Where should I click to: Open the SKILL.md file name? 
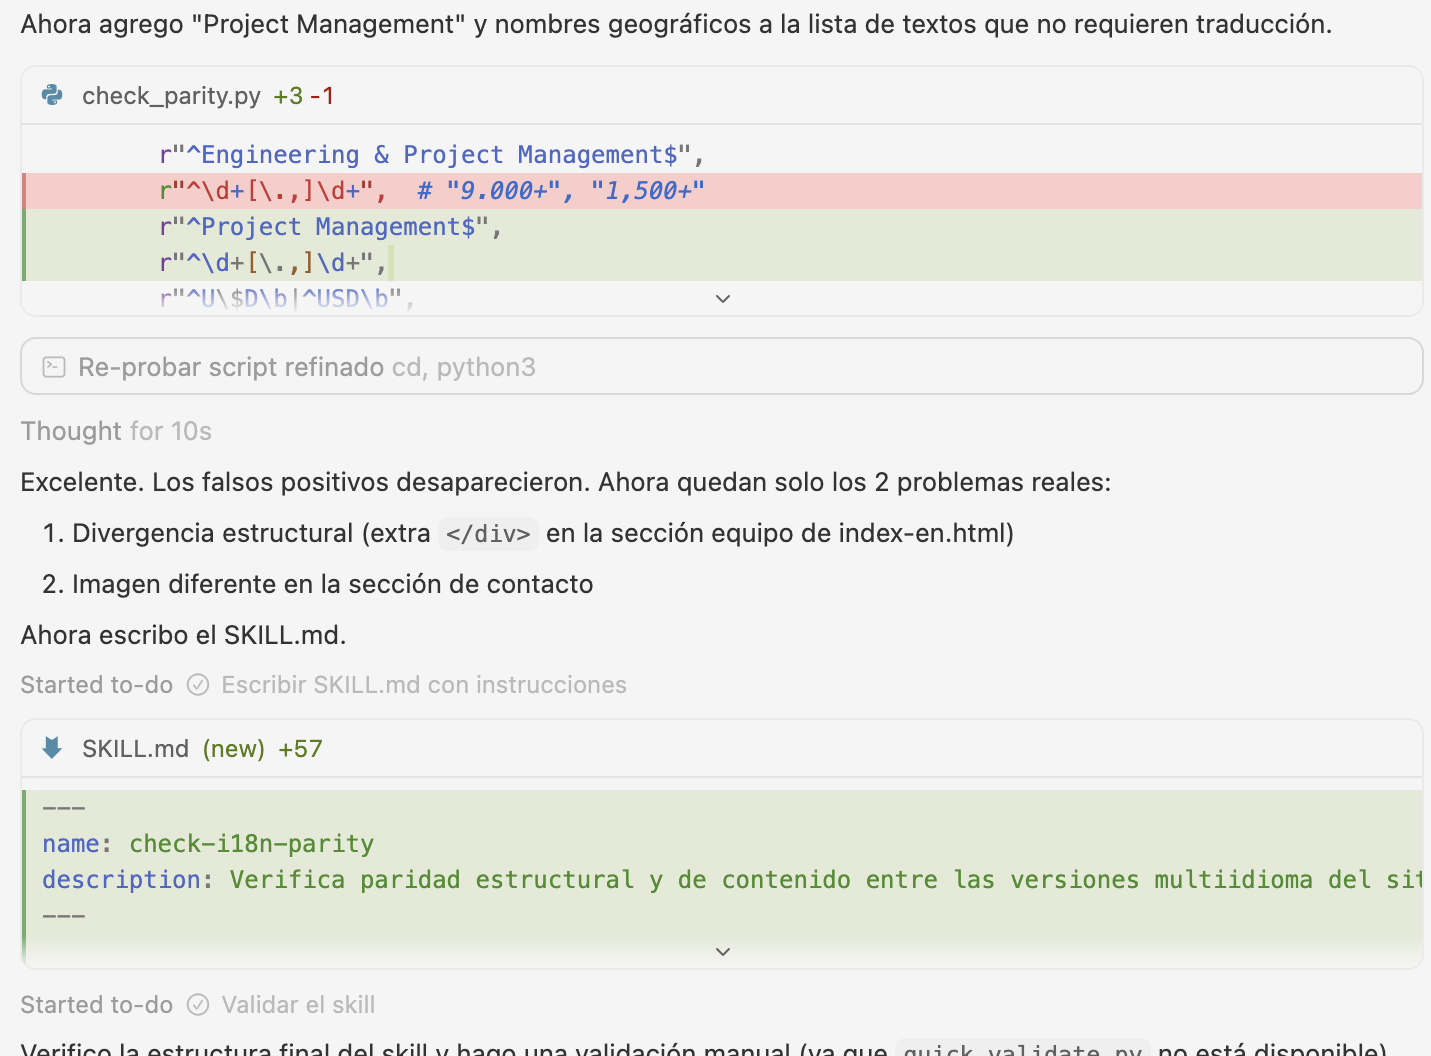pyautogui.click(x=135, y=749)
